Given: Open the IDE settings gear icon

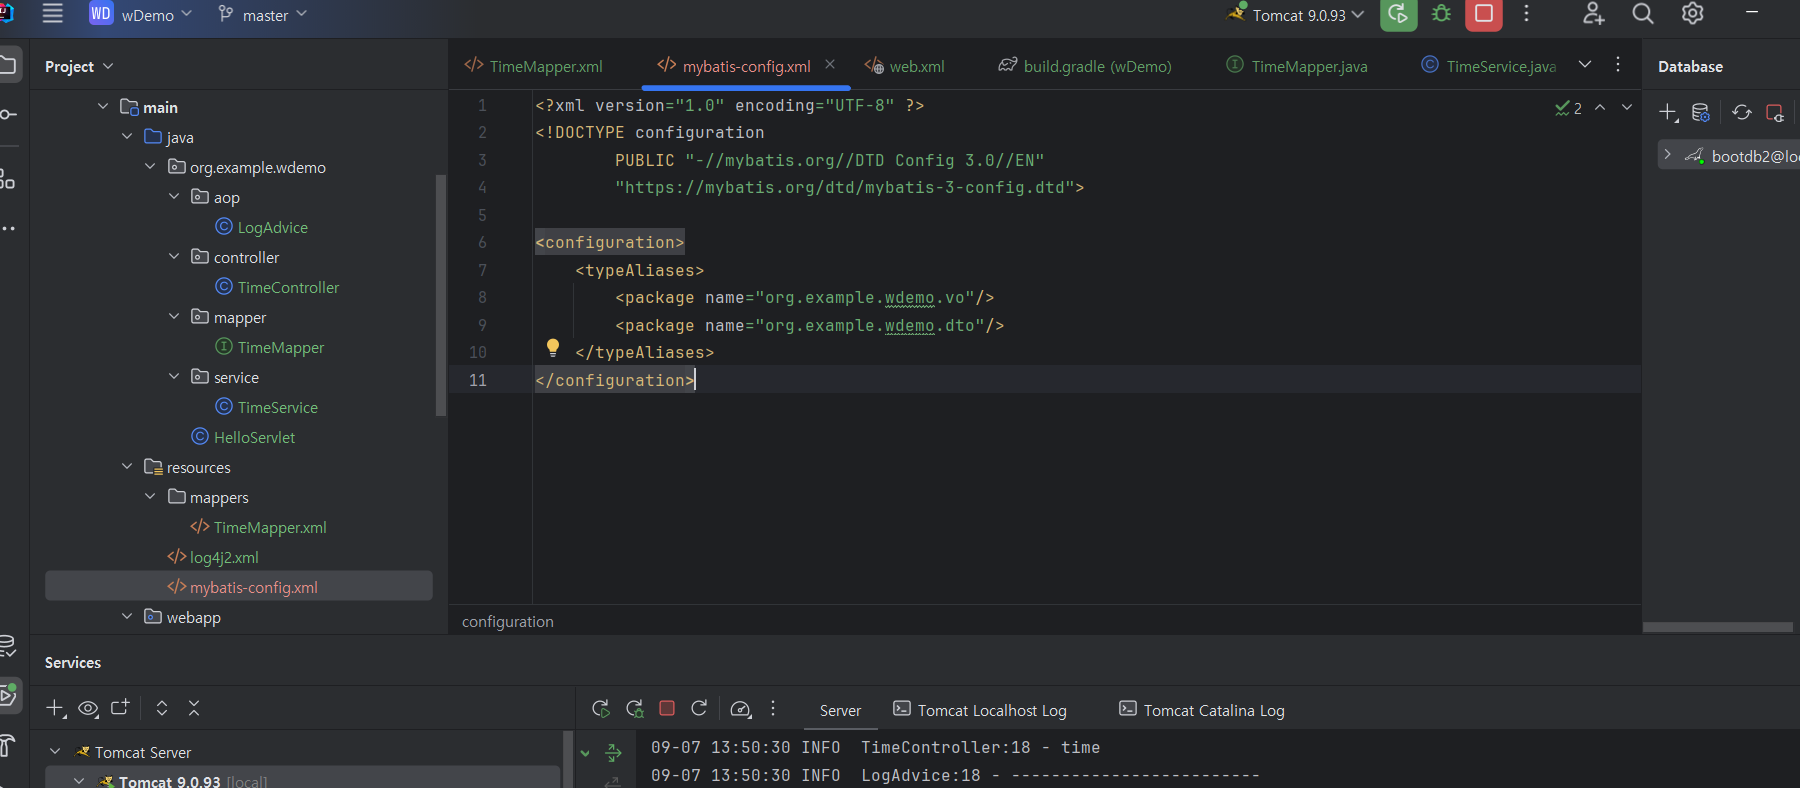Looking at the screenshot, I should pyautogui.click(x=1692, y=14).
